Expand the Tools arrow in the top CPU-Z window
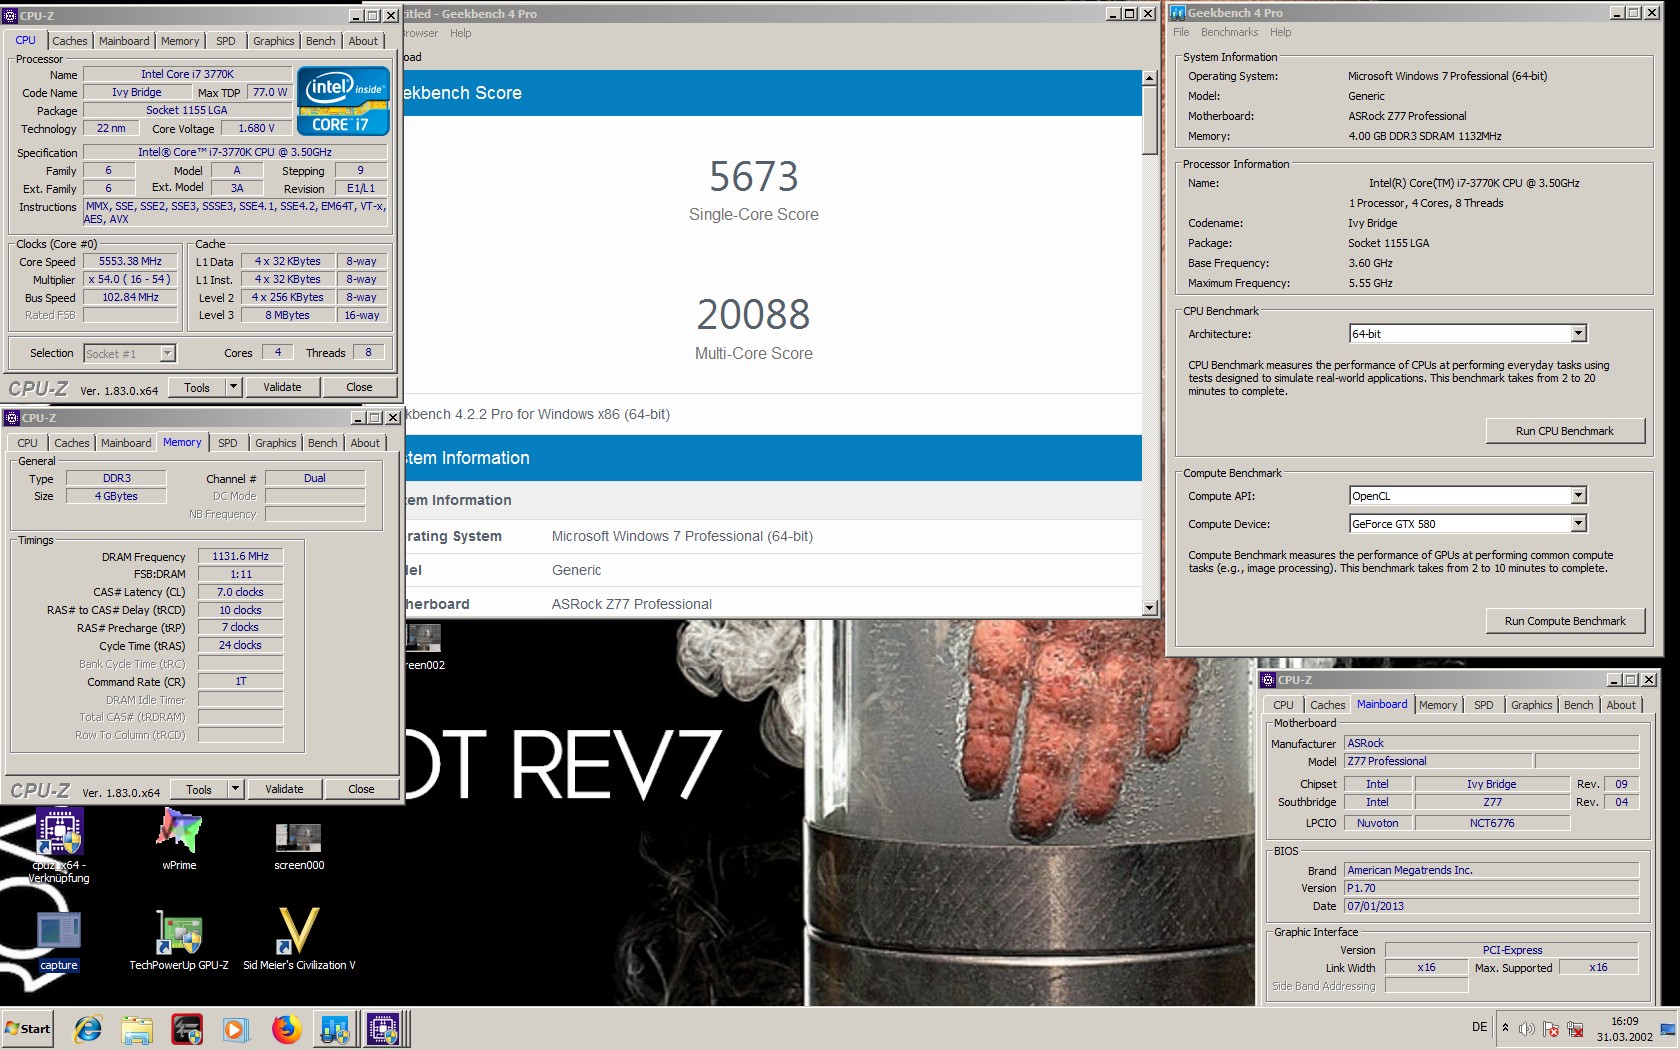Viewport: 1680px width, 1050px height. coord(233,387)
